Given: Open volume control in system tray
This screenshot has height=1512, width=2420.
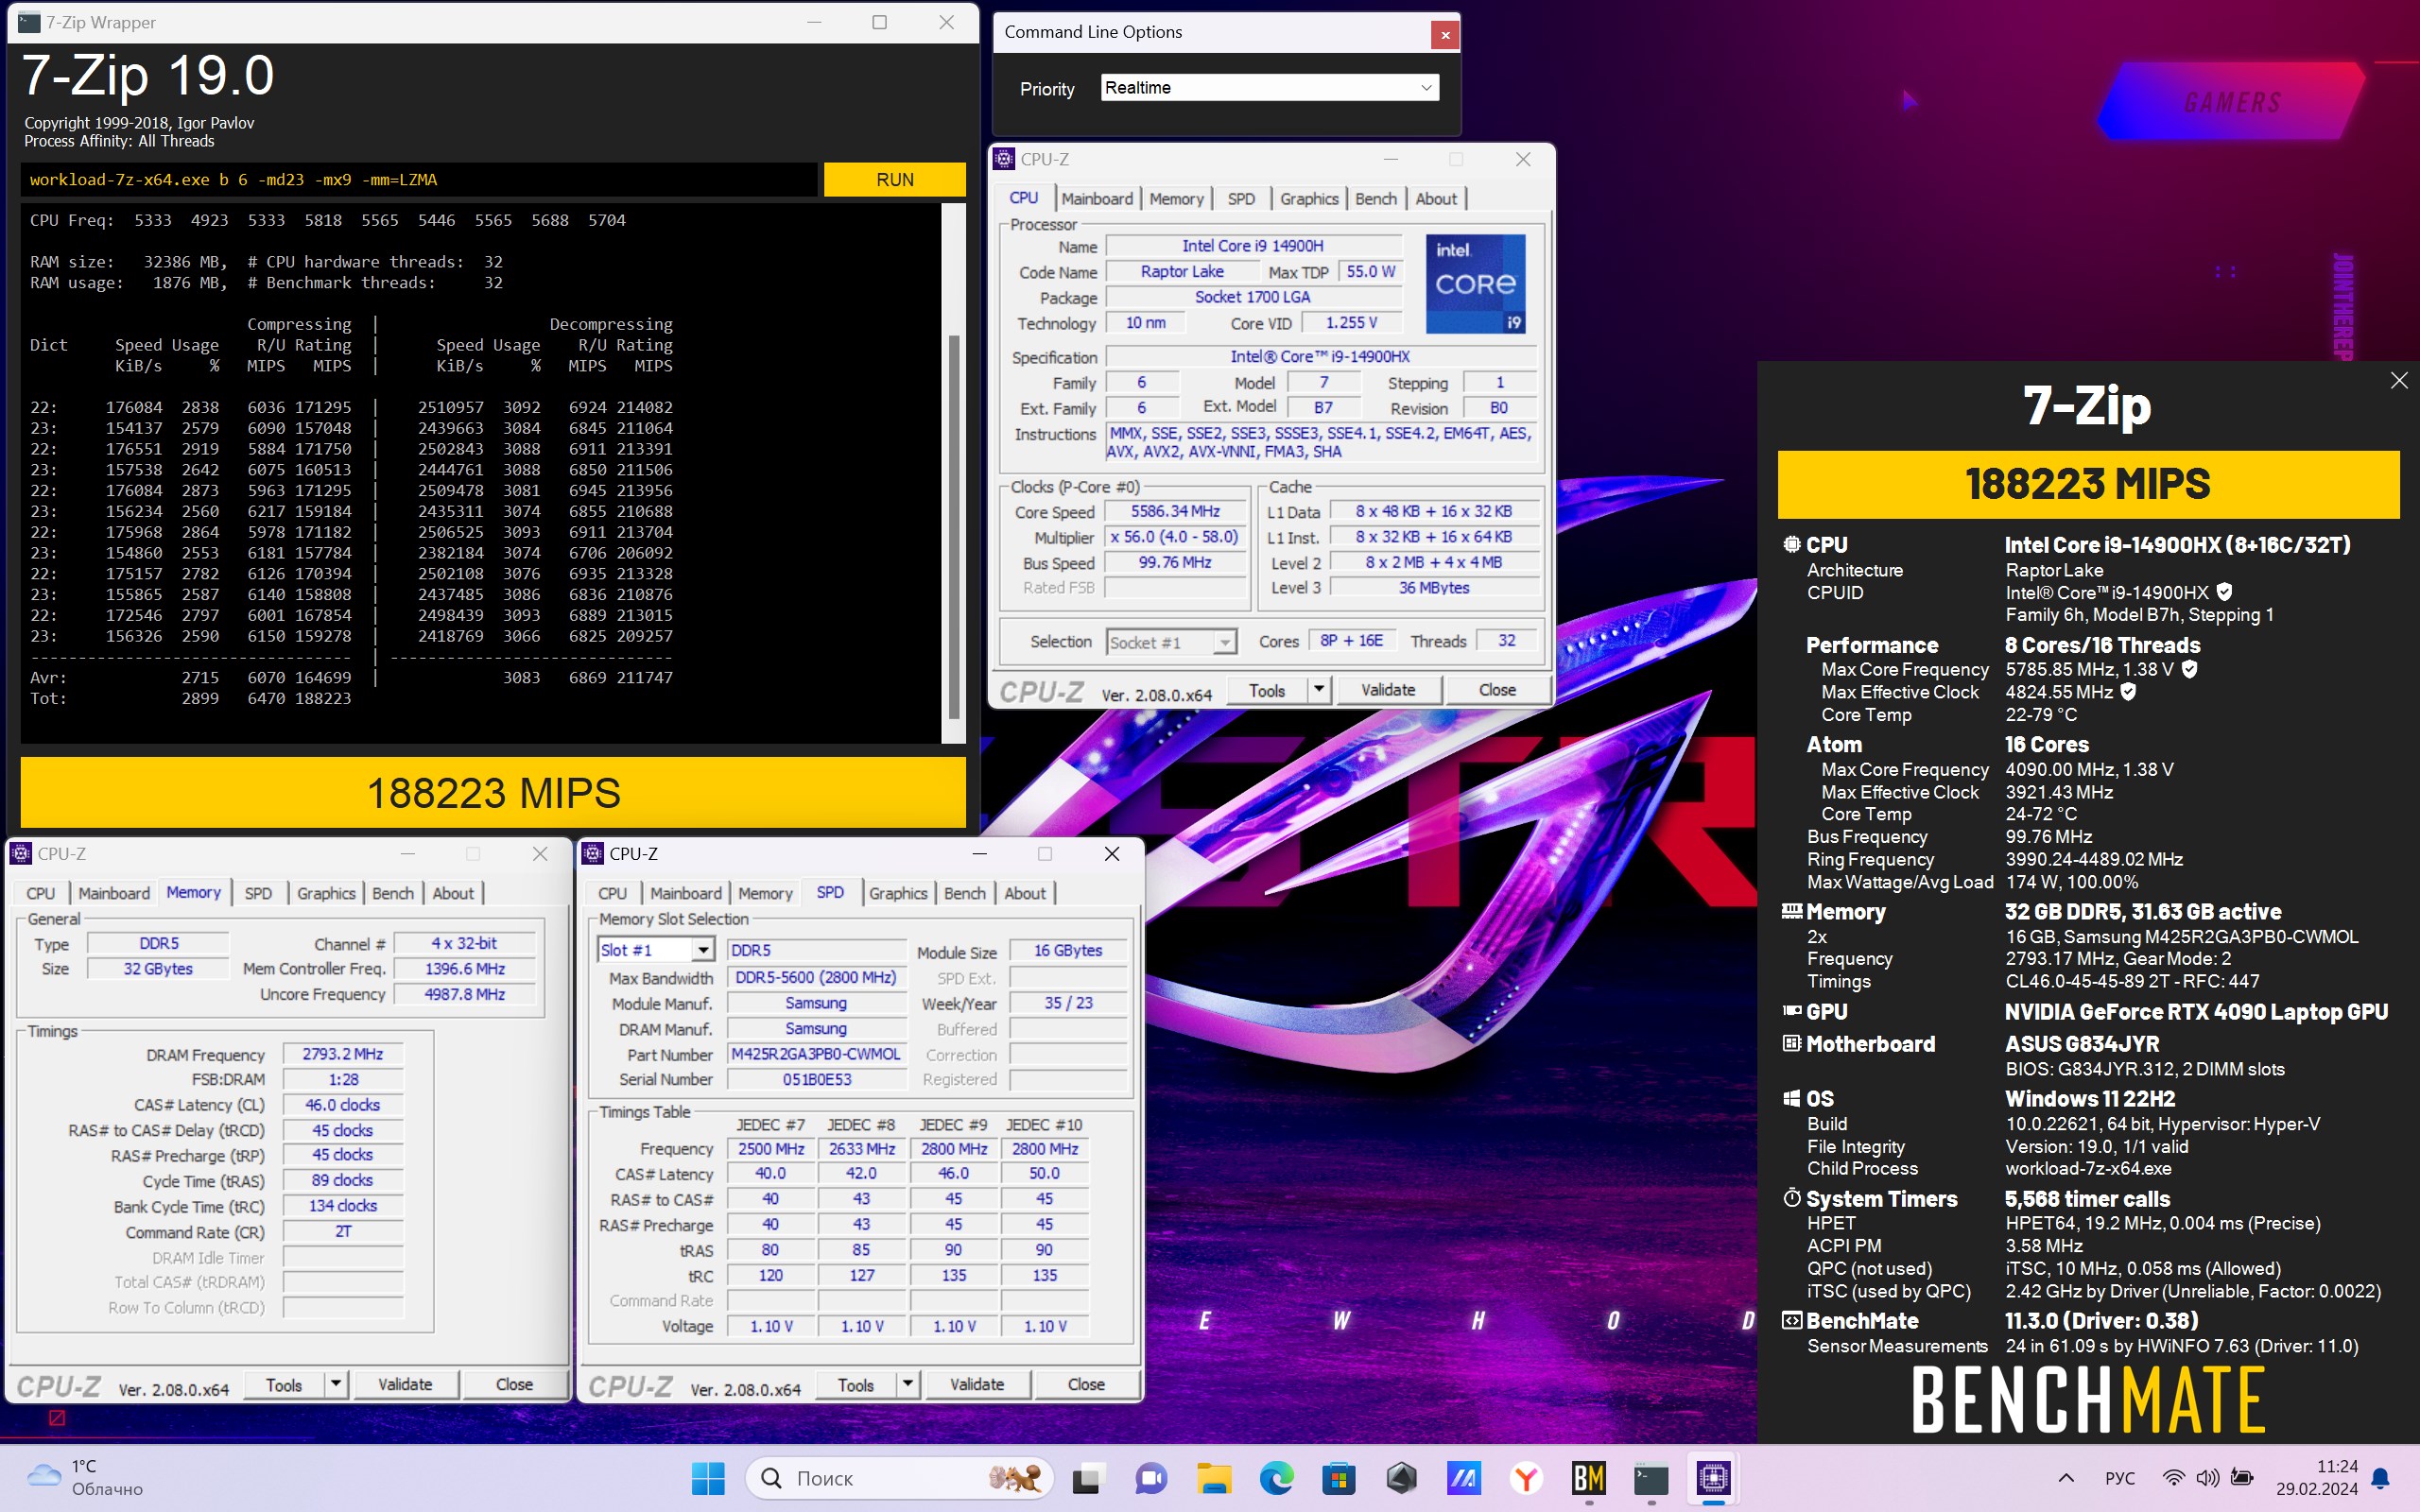Looking at the screenshot, I should [x=2207, y=1478].
